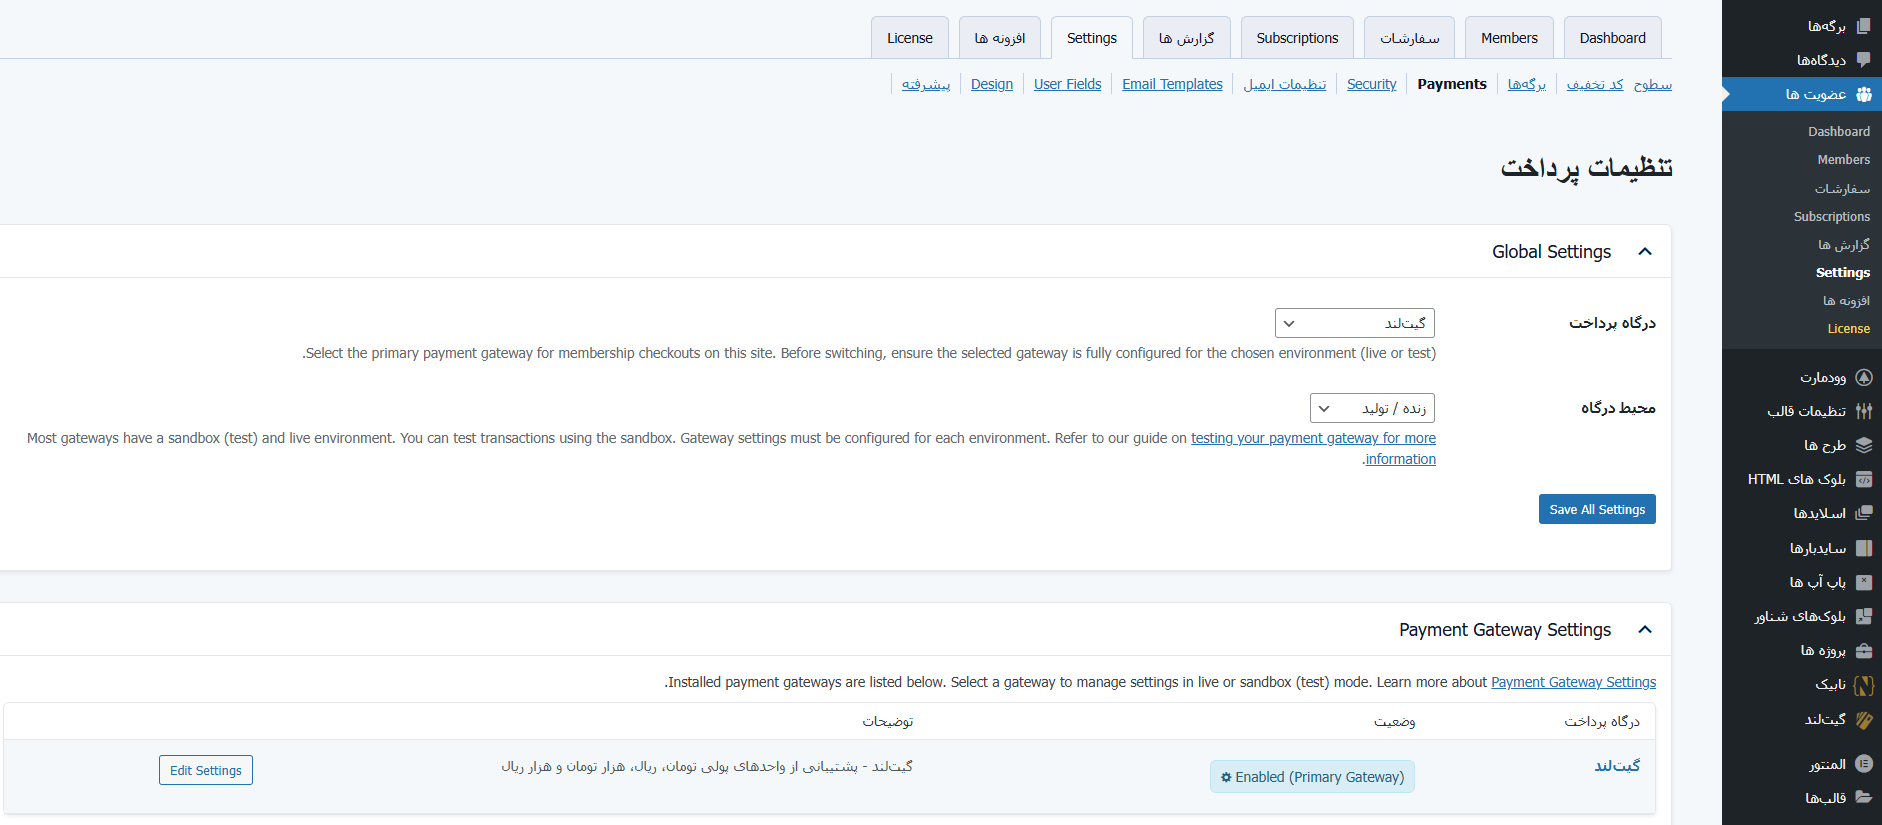Open the License tab
This screenshot has width=1882, height=825.
coord(909,38)
